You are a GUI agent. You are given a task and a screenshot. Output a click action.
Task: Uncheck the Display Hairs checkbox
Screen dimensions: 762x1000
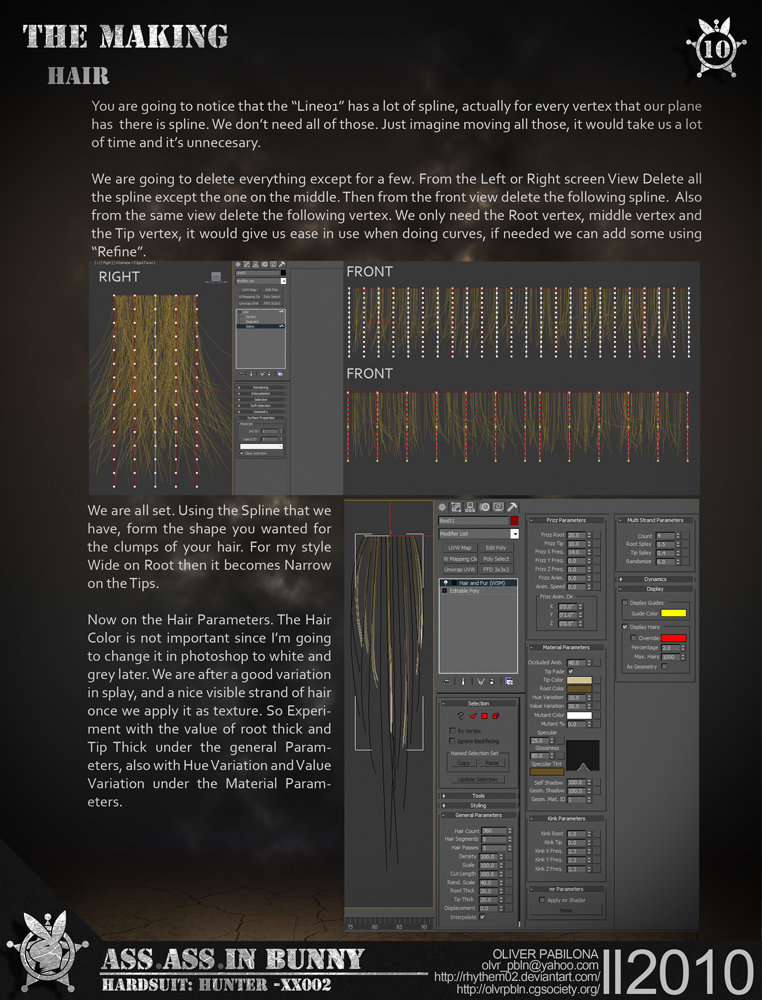point(625,627)
